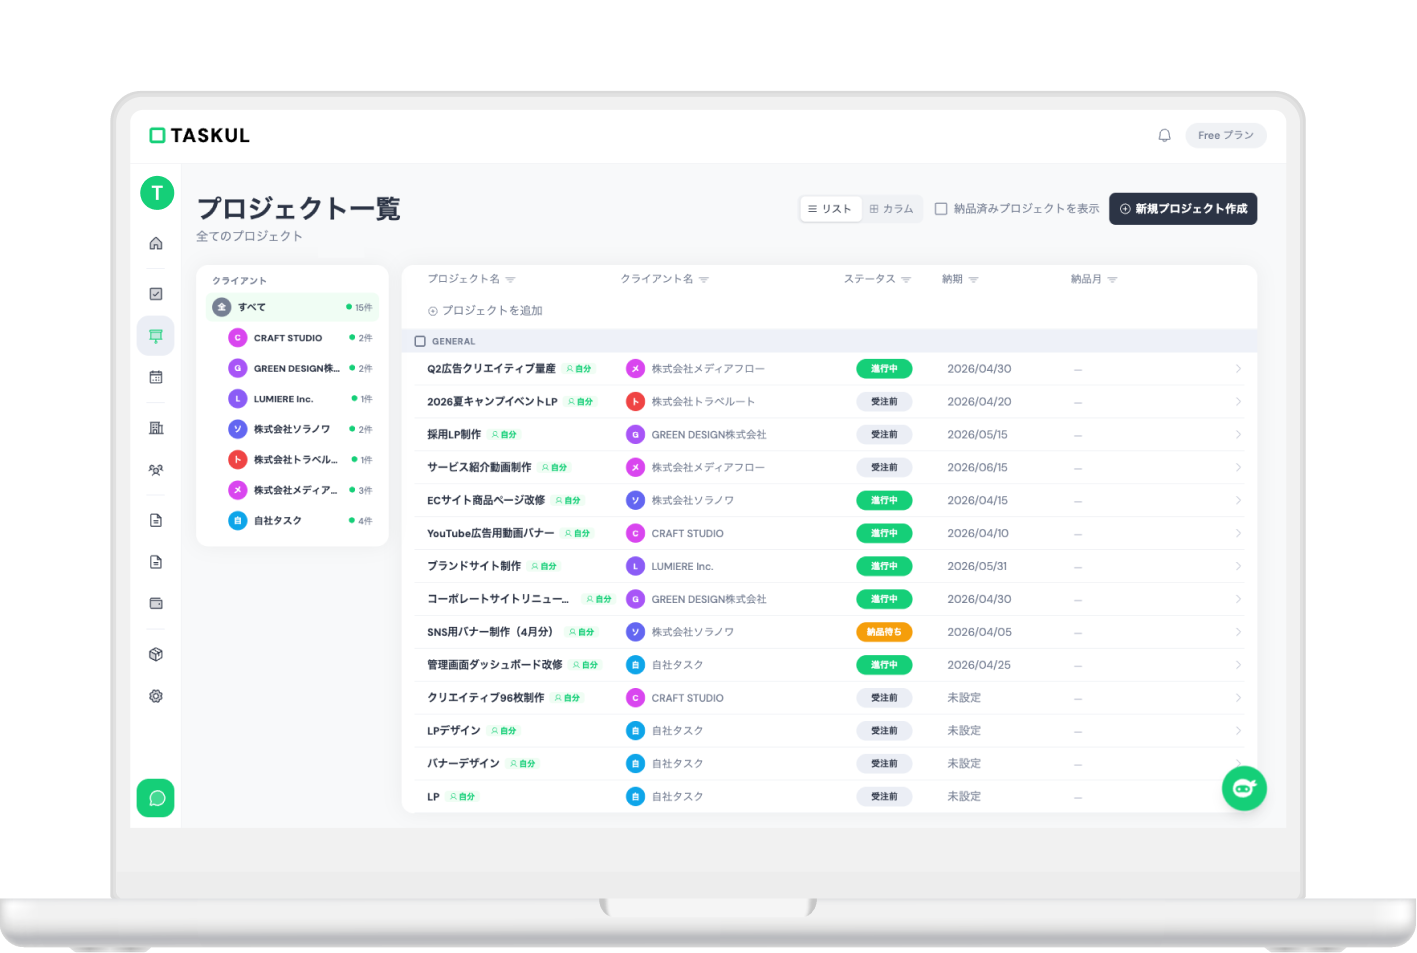Open the home dashboard icon
Screen dimensions: 1417x953
tap(155, 243)
